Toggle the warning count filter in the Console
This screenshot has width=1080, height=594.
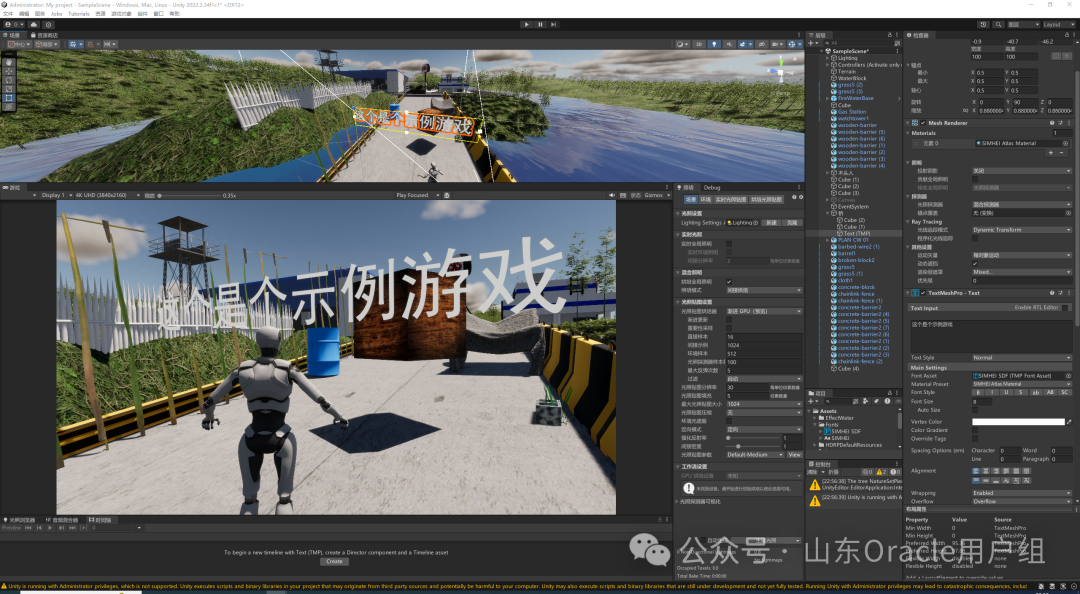(882, 472)
